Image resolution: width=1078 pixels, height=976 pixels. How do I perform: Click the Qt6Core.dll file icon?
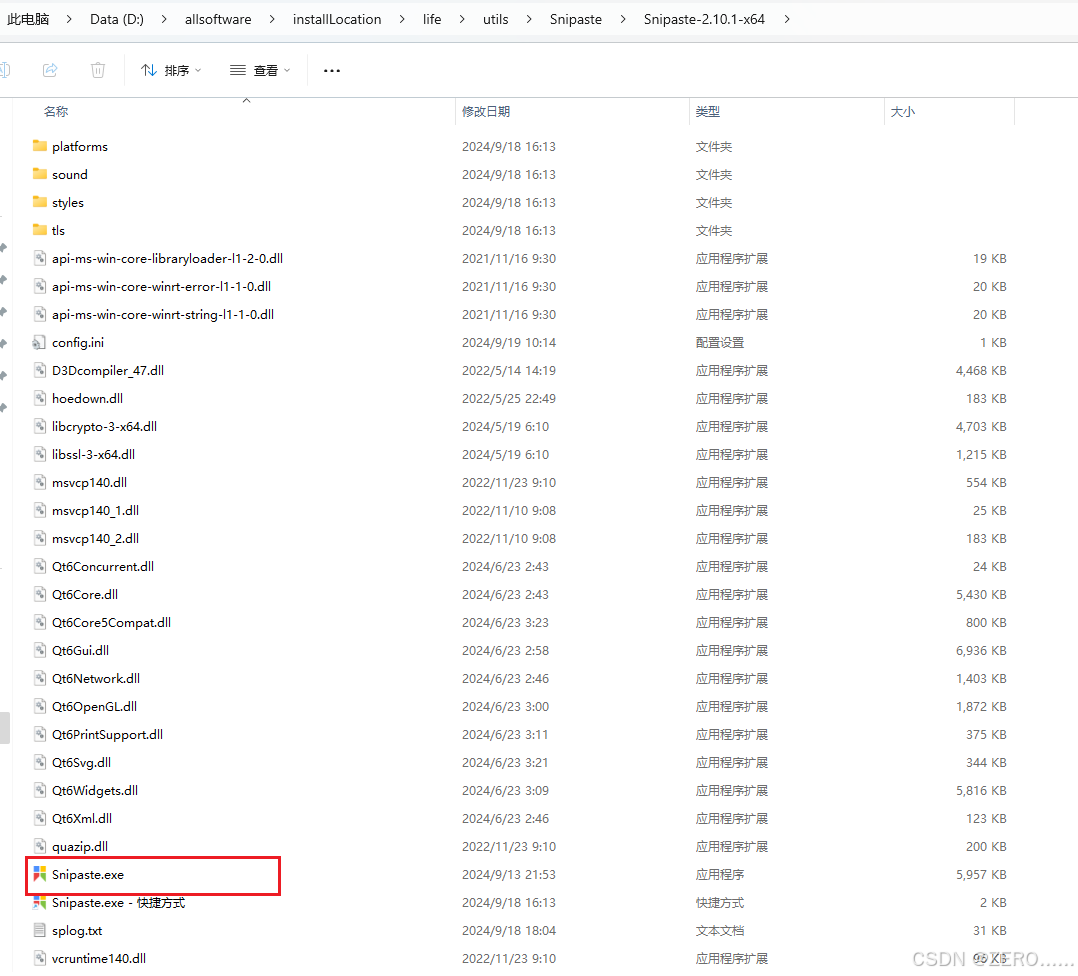[x=40, y=595]
